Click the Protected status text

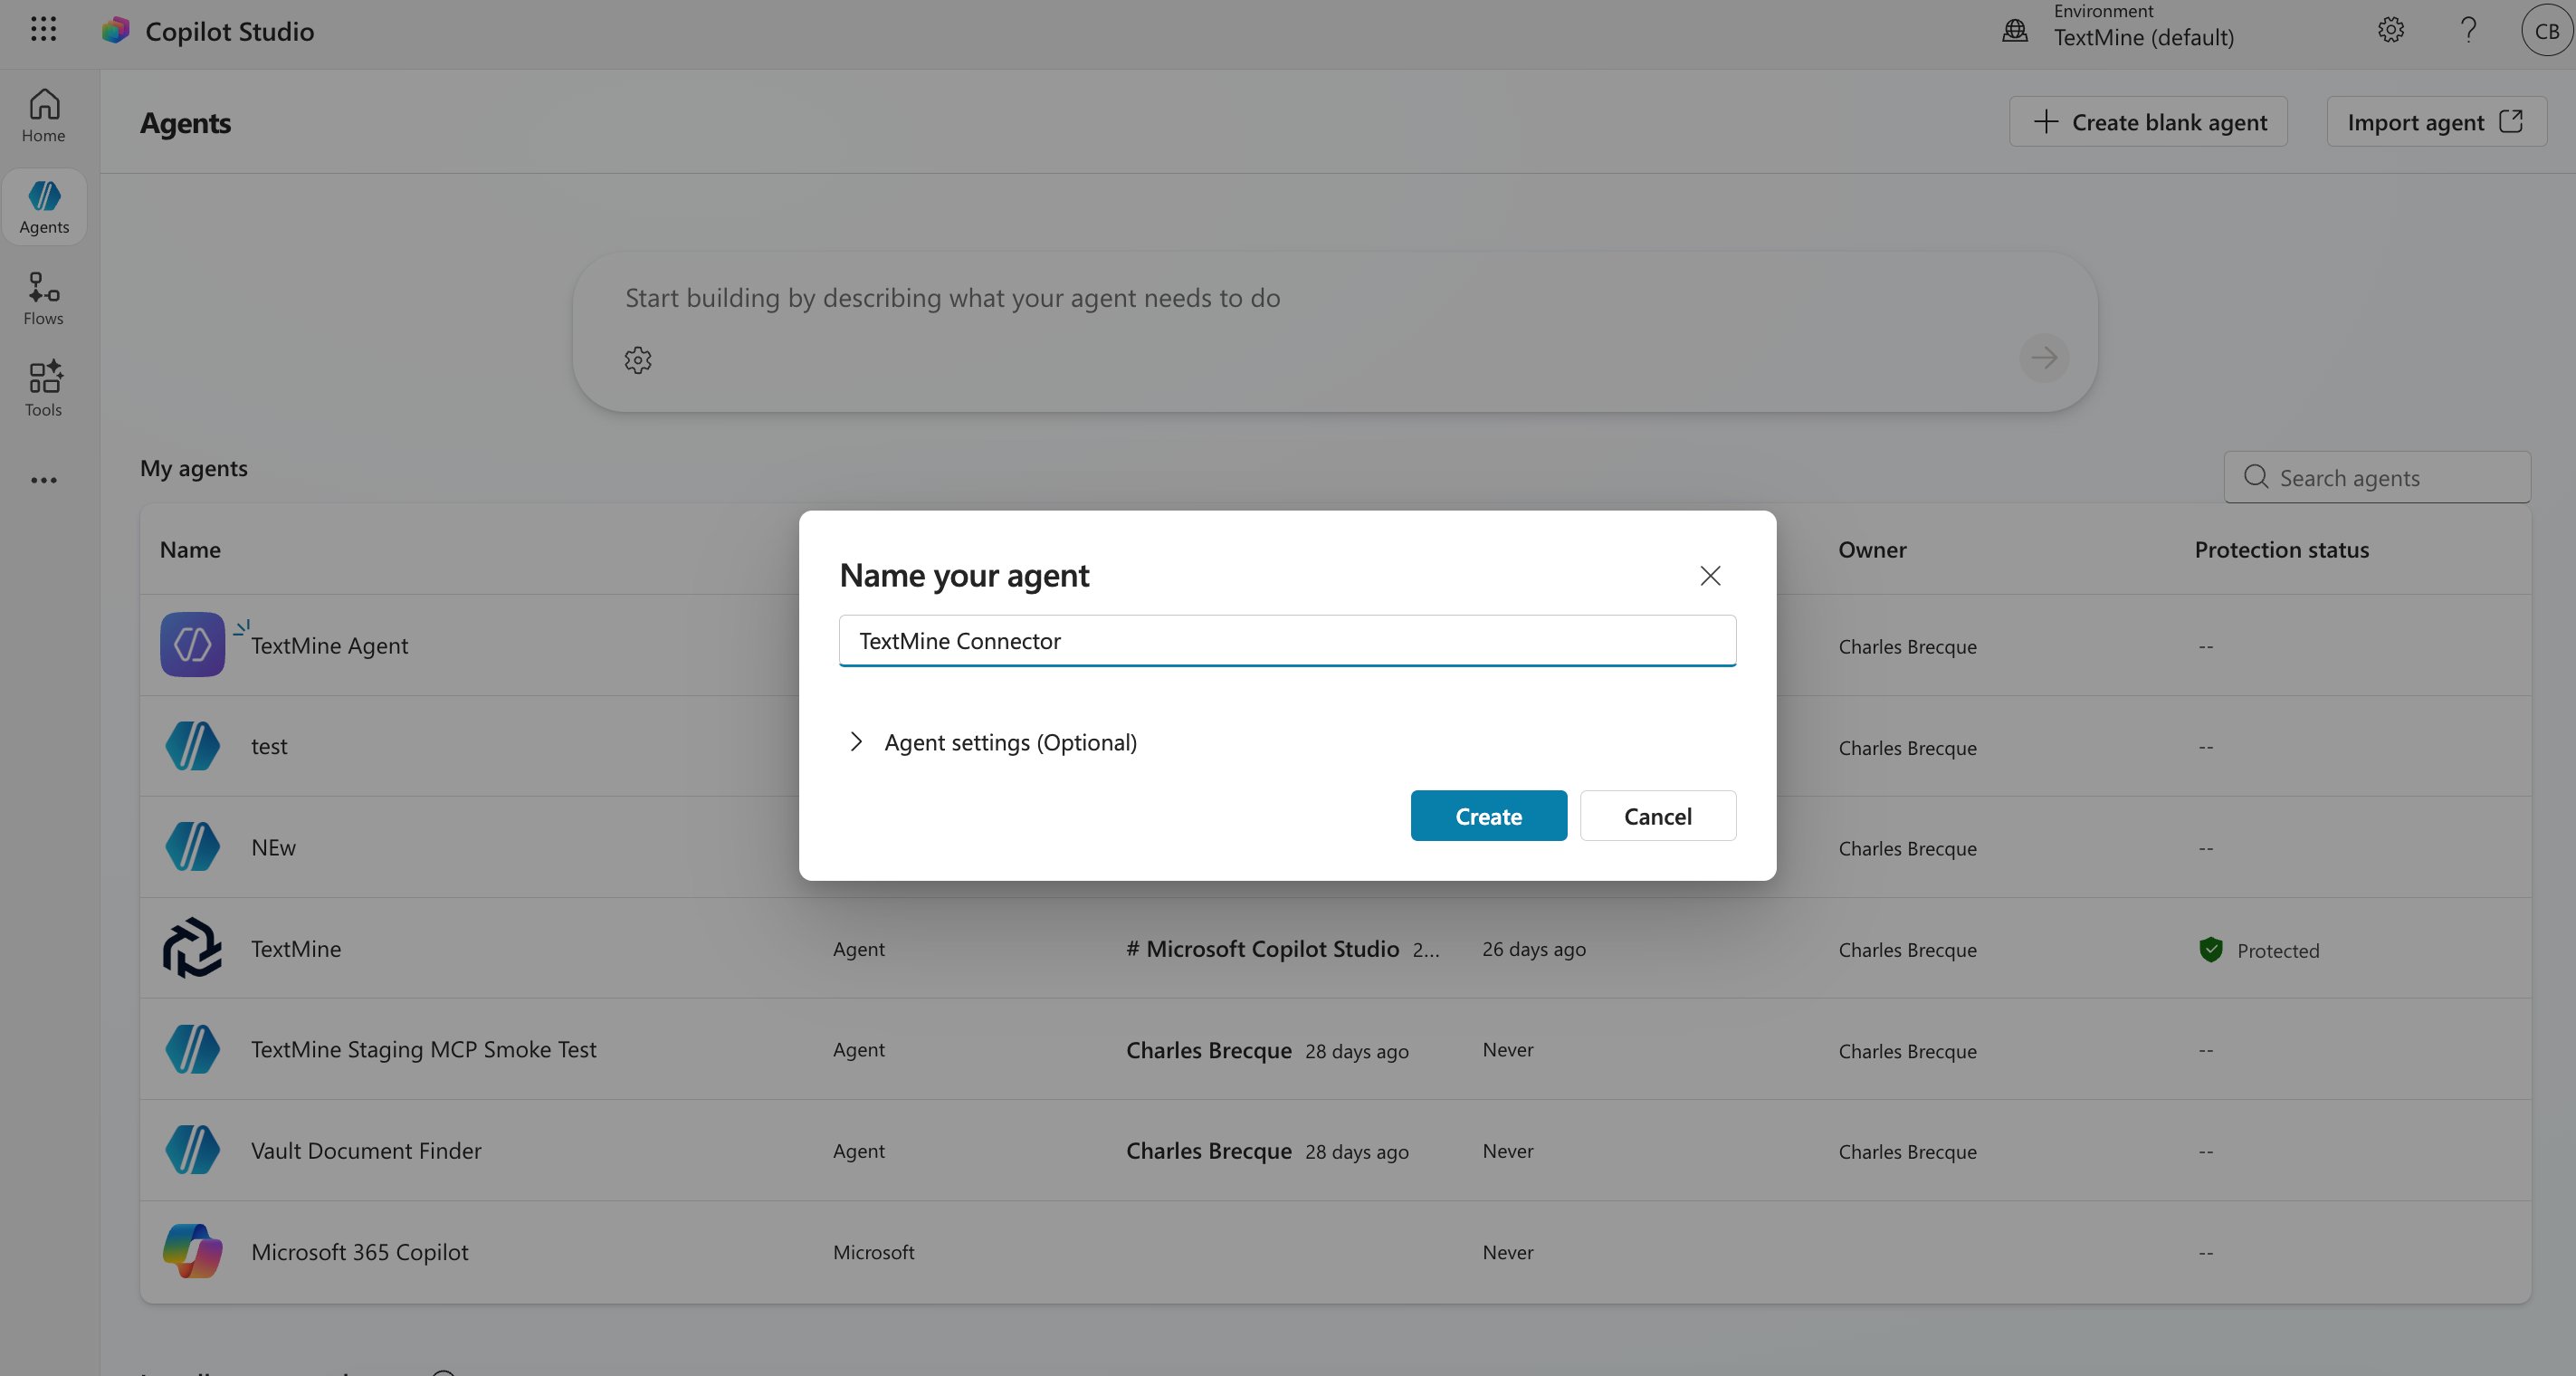coord(2278,951)
